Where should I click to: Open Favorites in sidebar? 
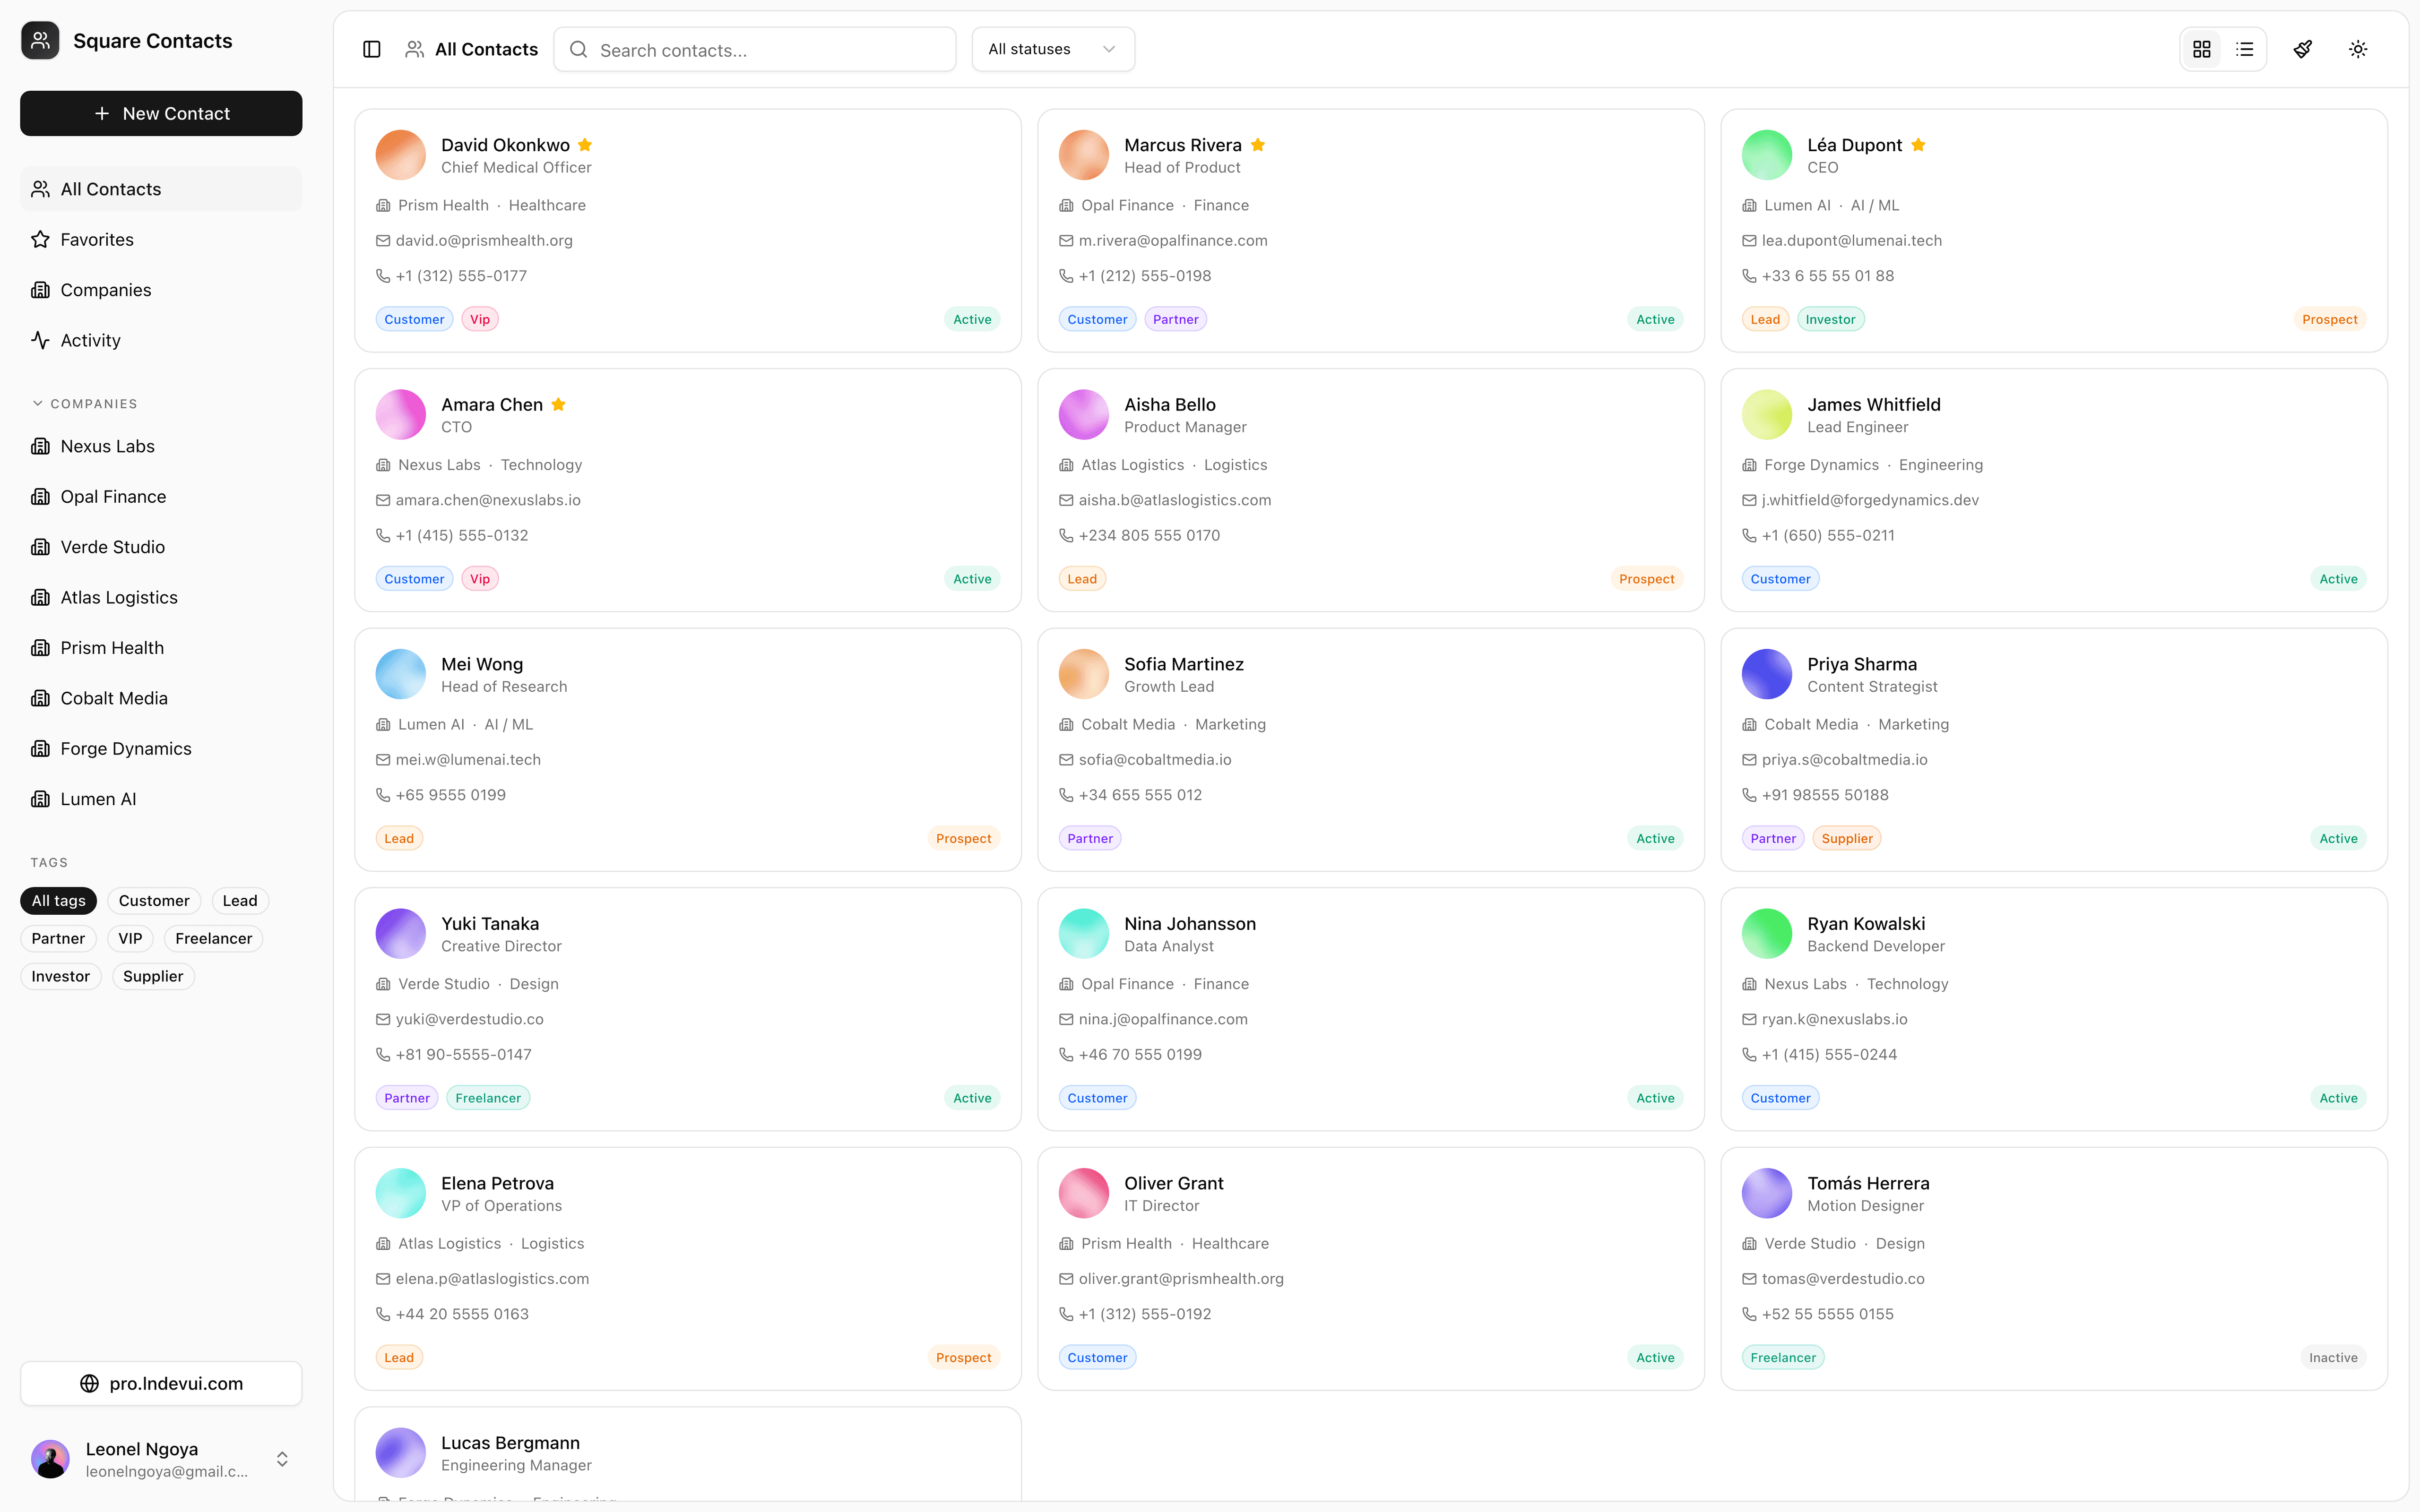point(161,239)
